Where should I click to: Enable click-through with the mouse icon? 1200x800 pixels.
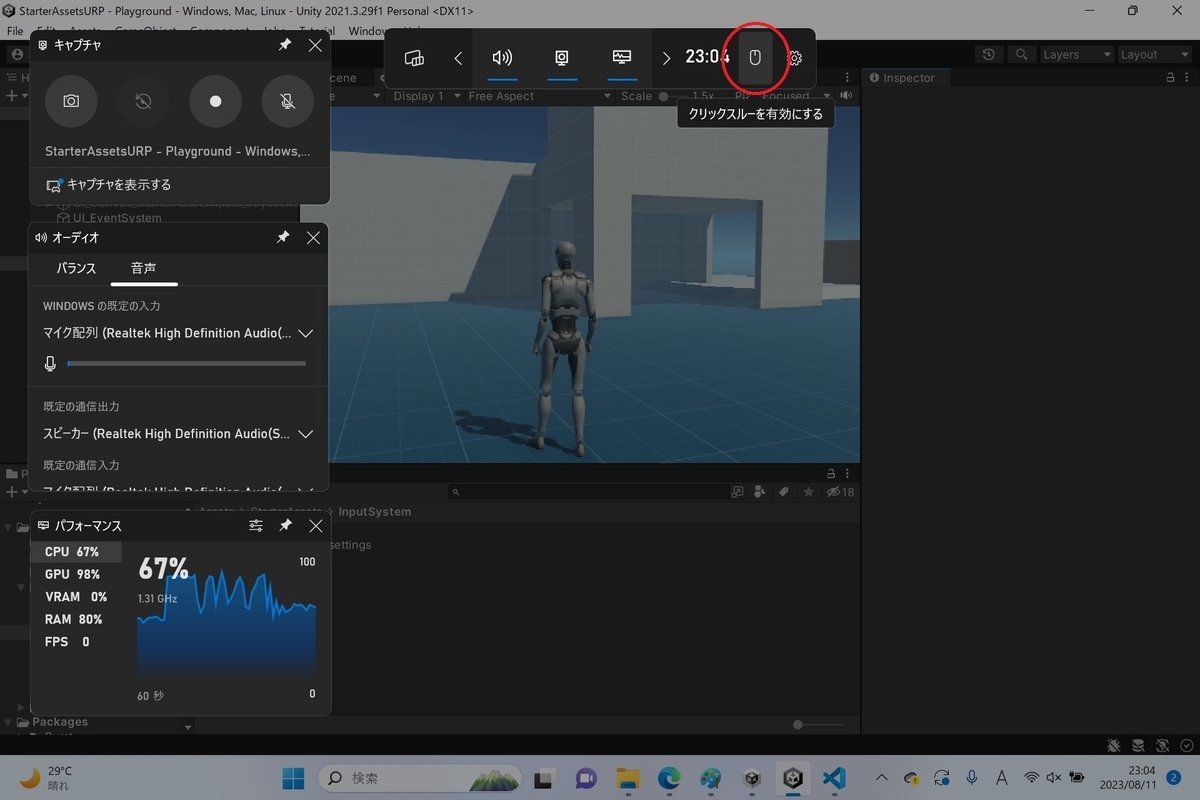pyautogui.click(x=755, y=58)
